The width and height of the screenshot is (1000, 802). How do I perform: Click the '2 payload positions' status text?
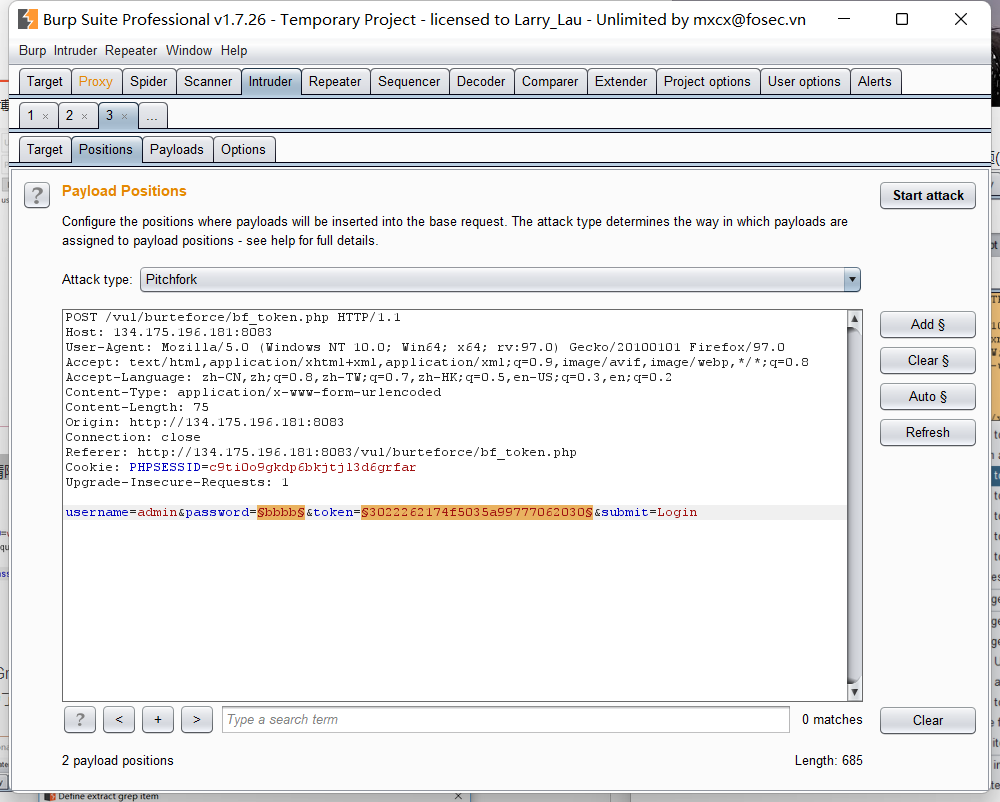[117, 761]
